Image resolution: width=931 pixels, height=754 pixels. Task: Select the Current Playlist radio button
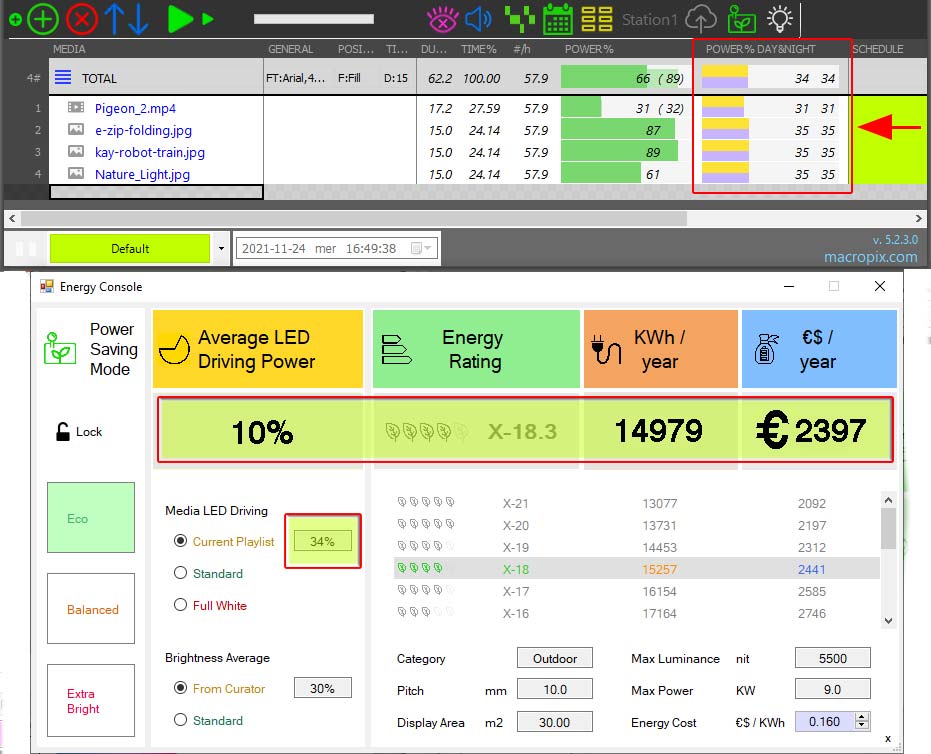coord(181,541)
